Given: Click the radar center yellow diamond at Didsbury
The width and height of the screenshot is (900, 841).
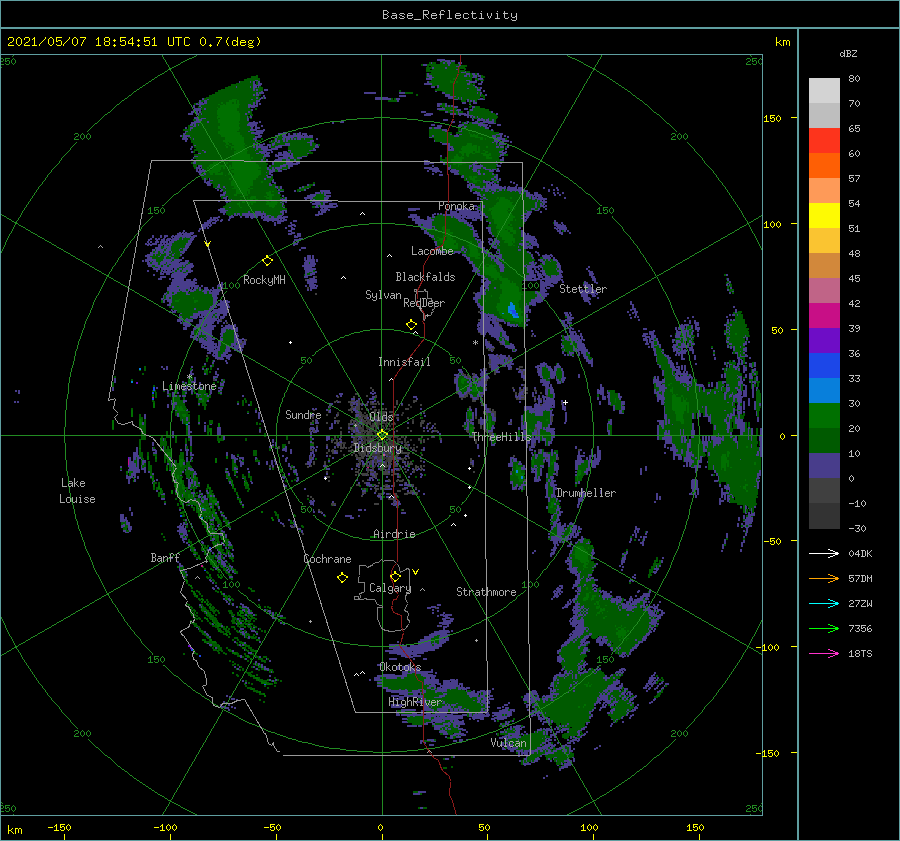Looking at the screenshot, I should 382,435.
